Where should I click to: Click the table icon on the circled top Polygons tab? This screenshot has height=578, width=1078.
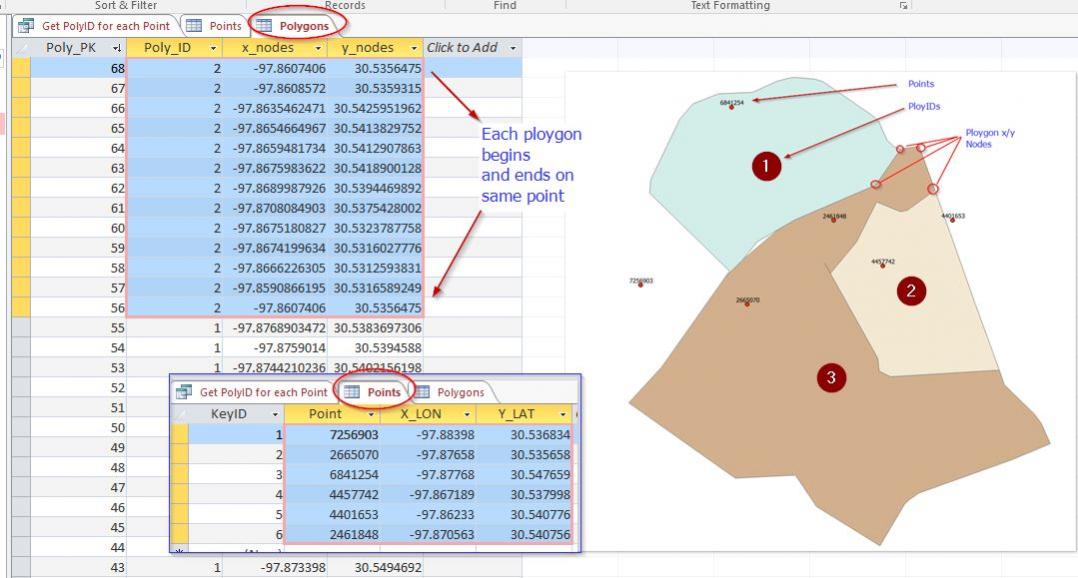tap(265, 26)
